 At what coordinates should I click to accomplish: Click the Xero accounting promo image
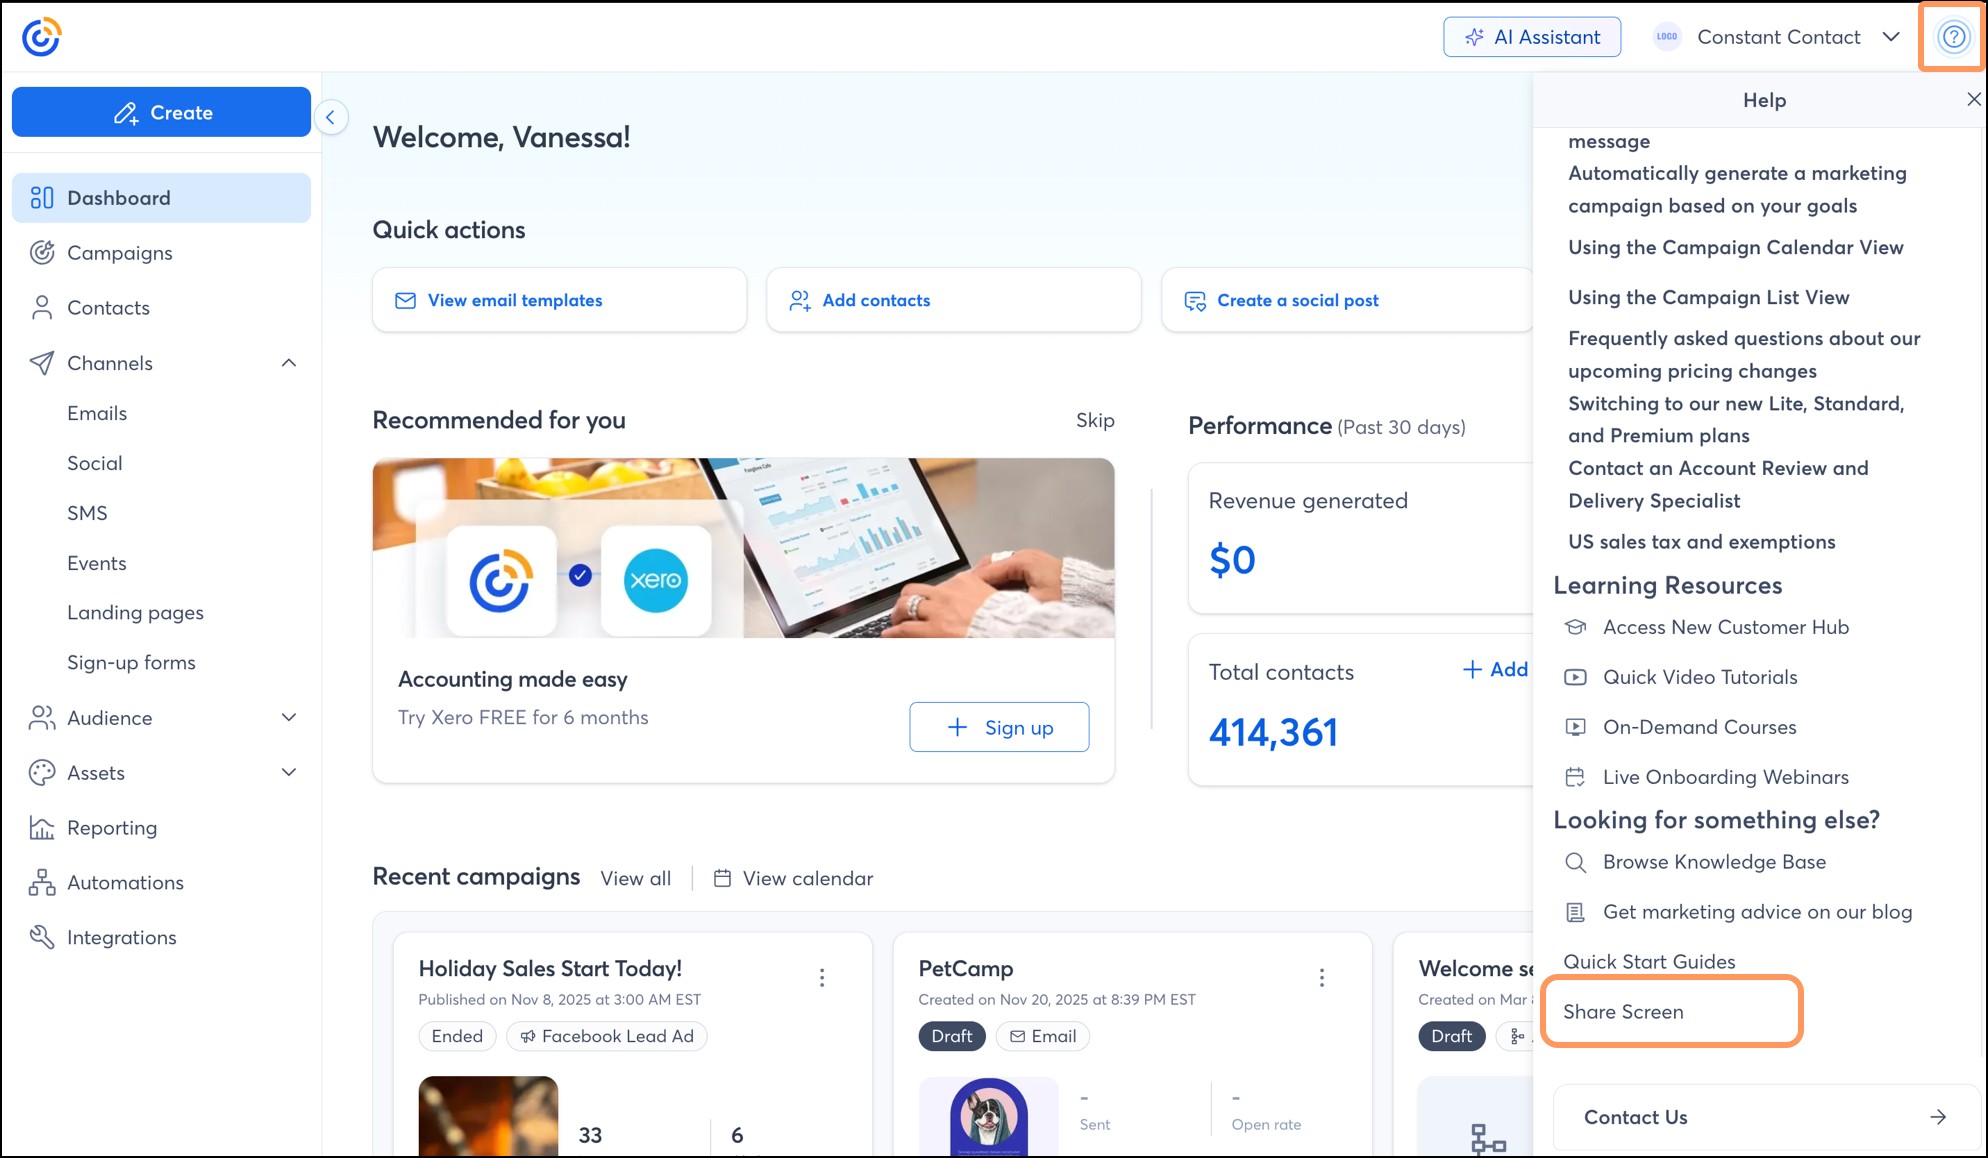743,548
